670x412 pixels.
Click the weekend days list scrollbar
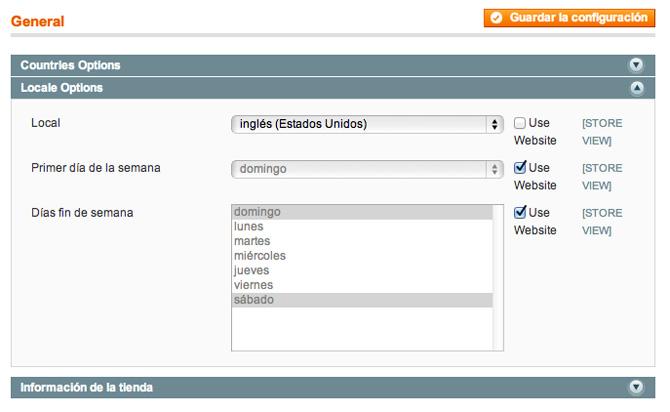498,278
